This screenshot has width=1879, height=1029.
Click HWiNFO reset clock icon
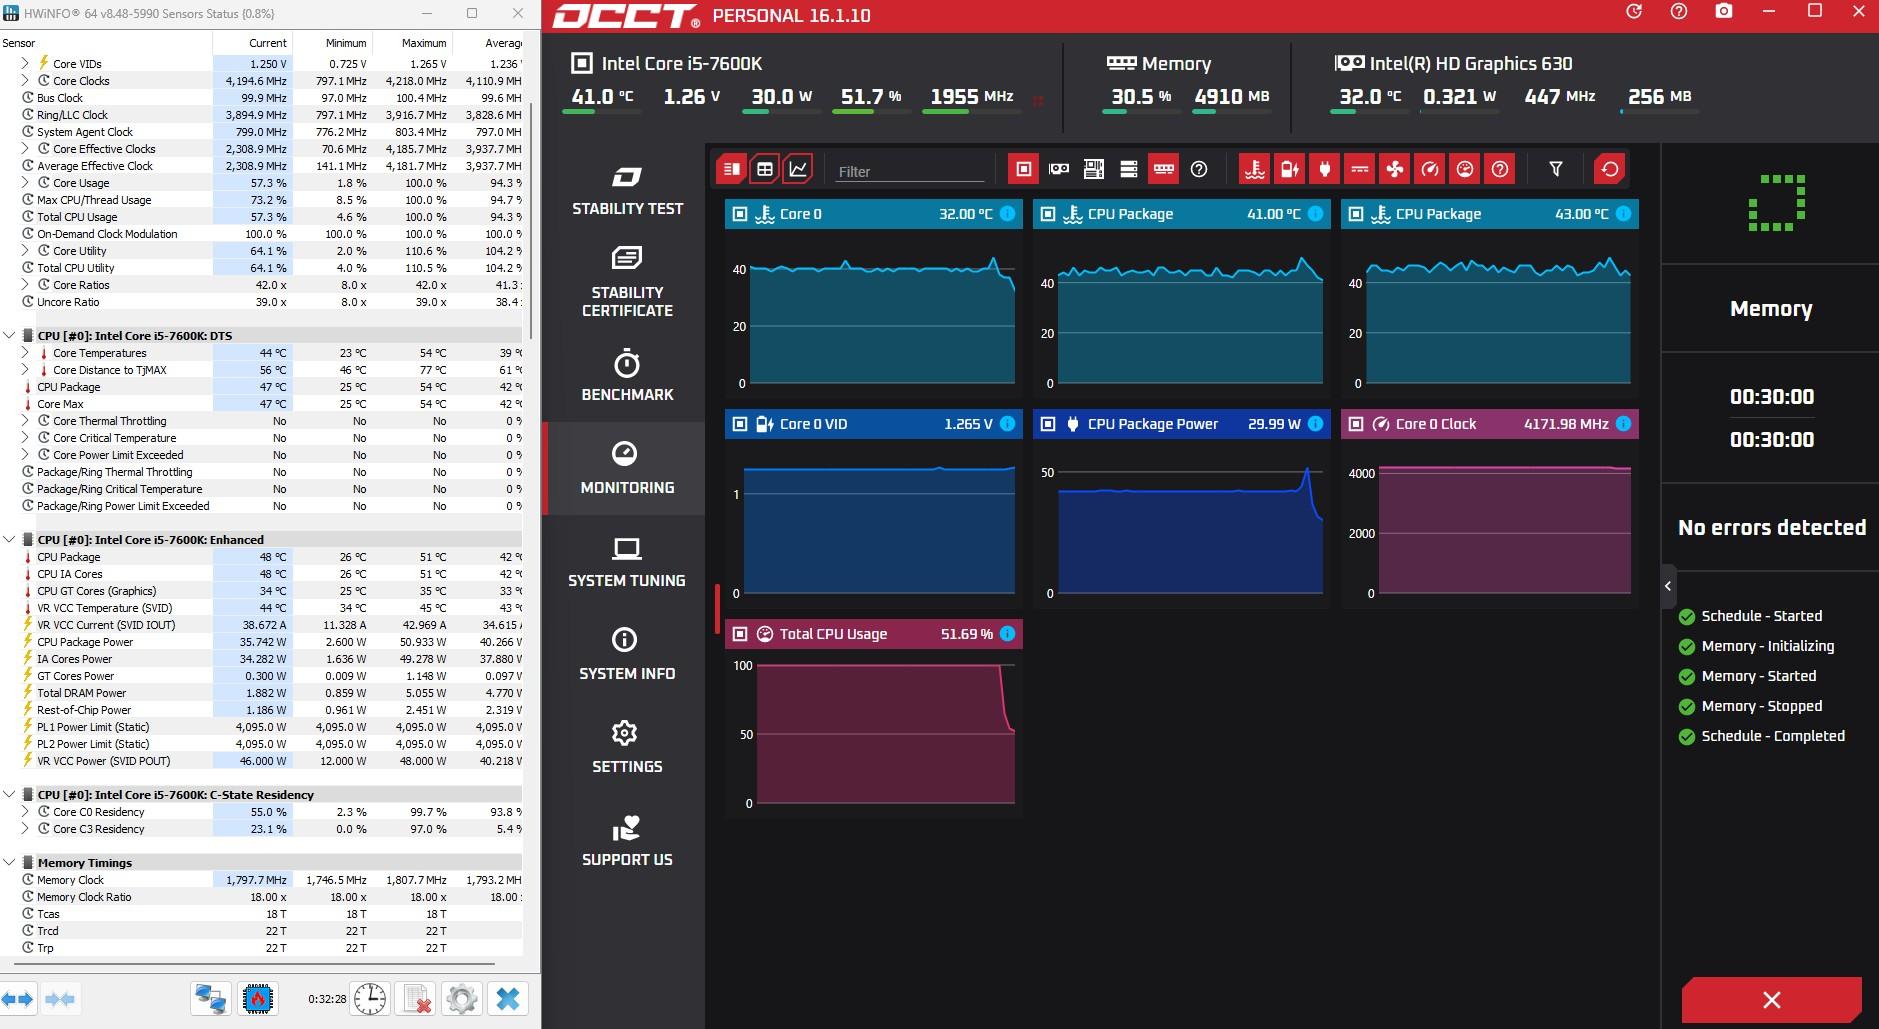[370, 998]
